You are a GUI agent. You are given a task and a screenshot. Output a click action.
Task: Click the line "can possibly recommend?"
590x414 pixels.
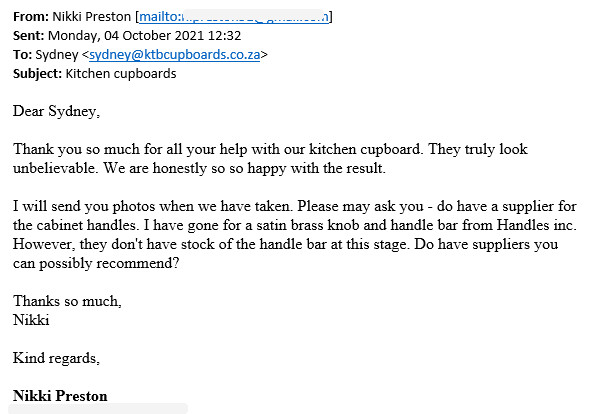96,263
